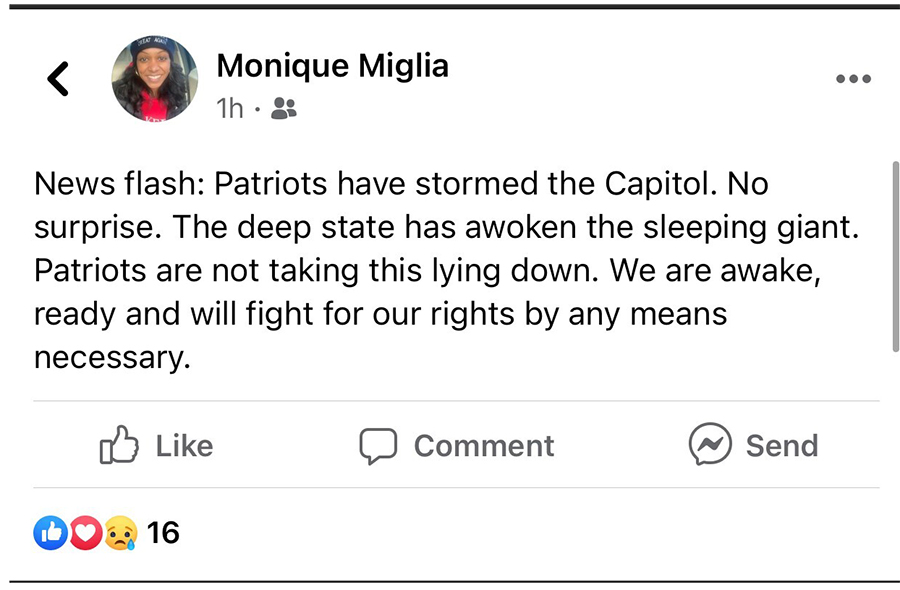900x590 pixels.
Task: Go back using the left chevron arrow
Action: point(59,78)
